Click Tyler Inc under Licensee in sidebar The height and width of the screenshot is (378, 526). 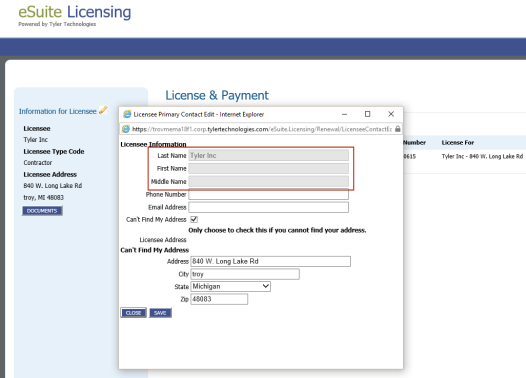pos(36,140)
